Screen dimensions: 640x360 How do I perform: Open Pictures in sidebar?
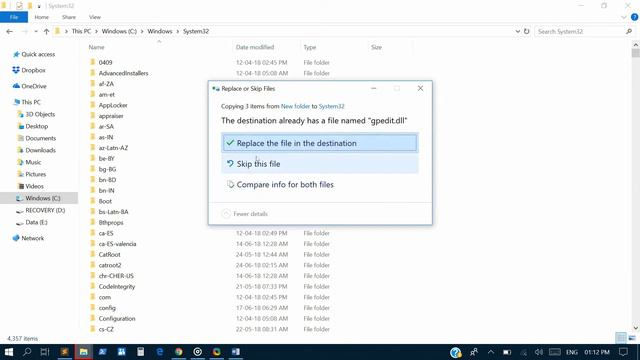(36, 174)
